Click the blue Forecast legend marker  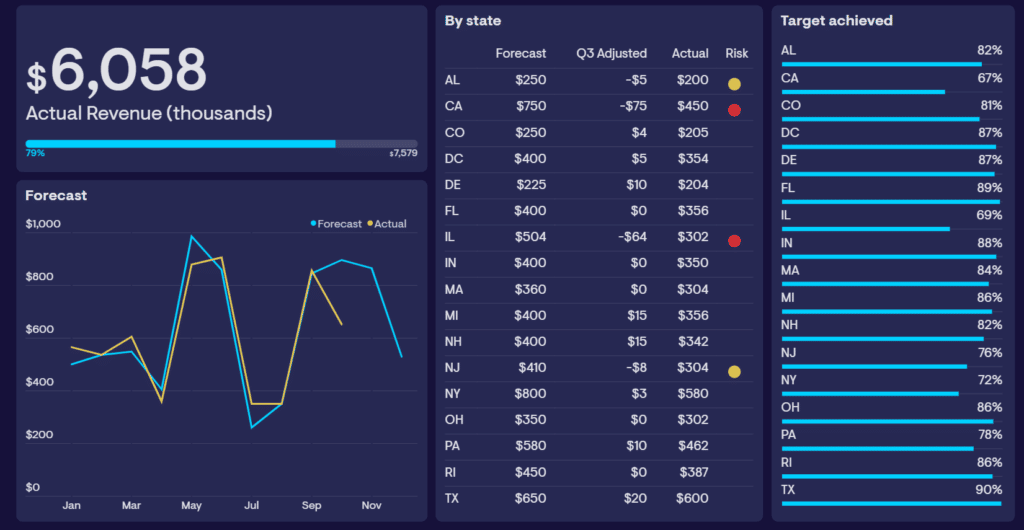pyautogui.click(x=313, y=224)
